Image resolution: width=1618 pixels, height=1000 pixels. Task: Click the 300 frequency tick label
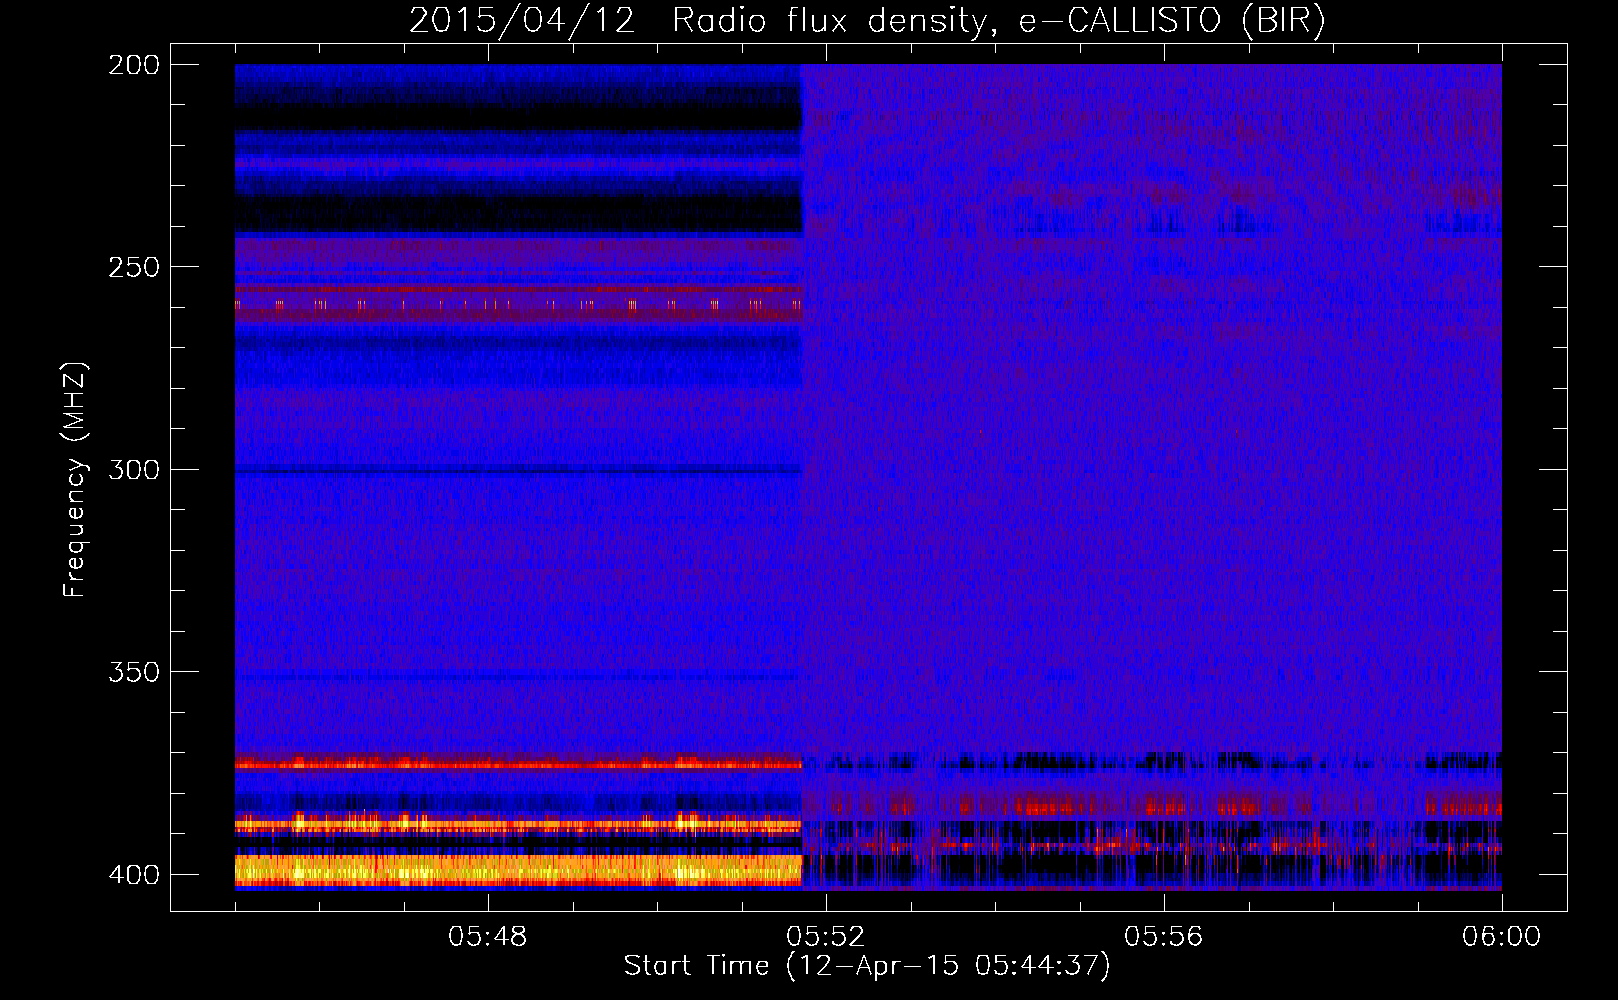click(x=134, y=469)
